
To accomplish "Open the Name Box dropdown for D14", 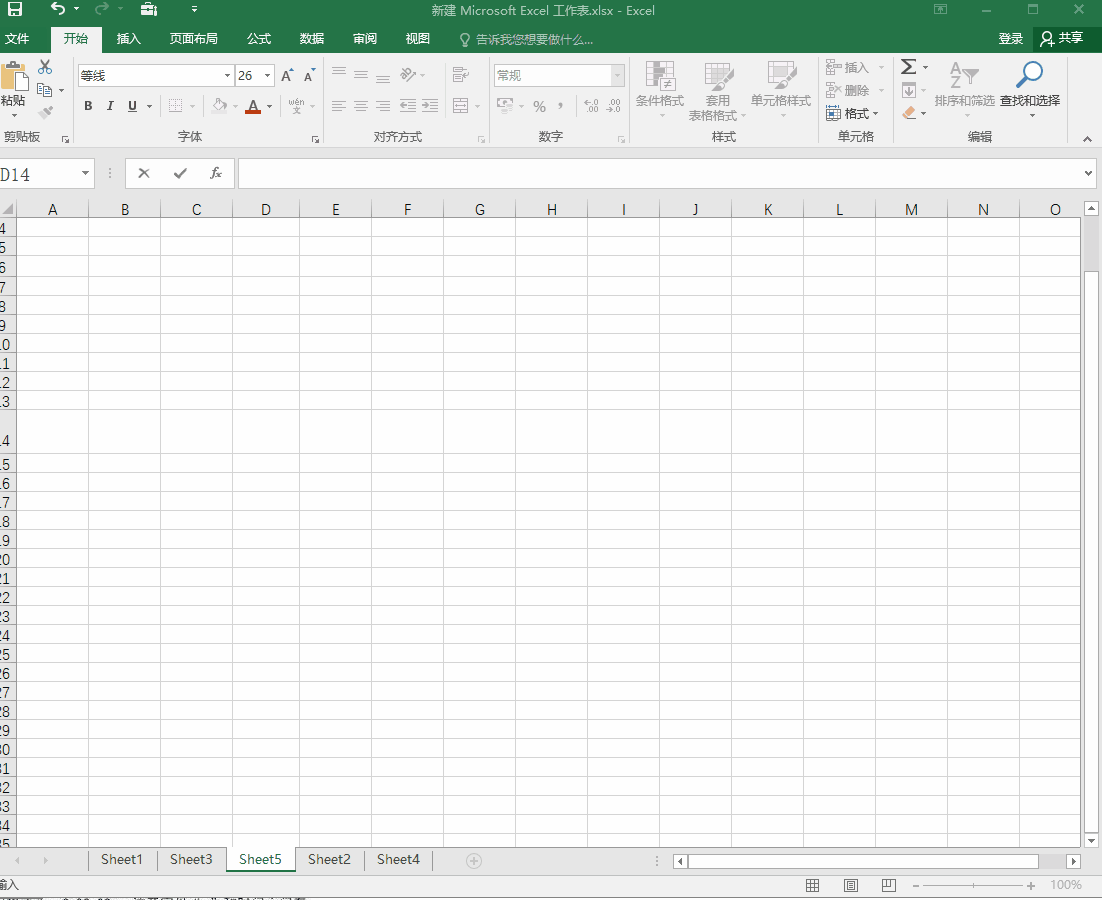I will (x=85, y=173).
